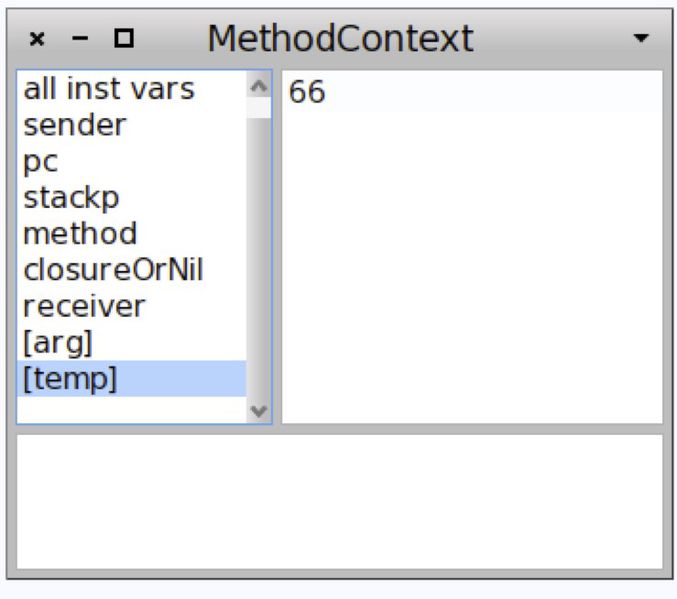Select the 'pc' field
This screenshot has width=677, height=599.
tap(41, 162)
